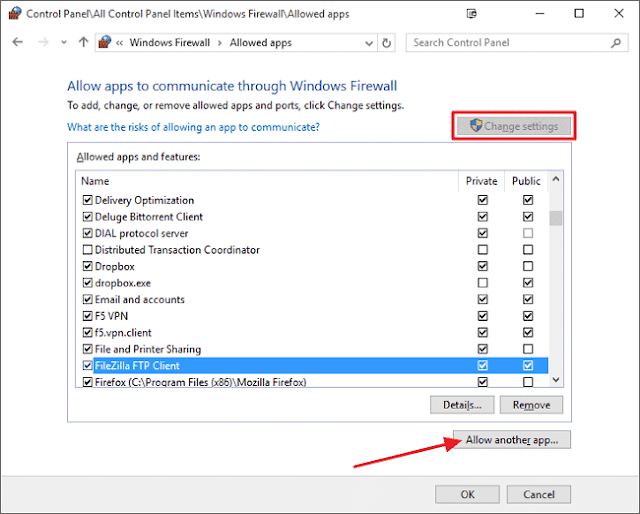Image resolution: width=640 pixels, height=514 pixels.
Task: Click the list scrollbar up arrow
Action: coord(556,179)
